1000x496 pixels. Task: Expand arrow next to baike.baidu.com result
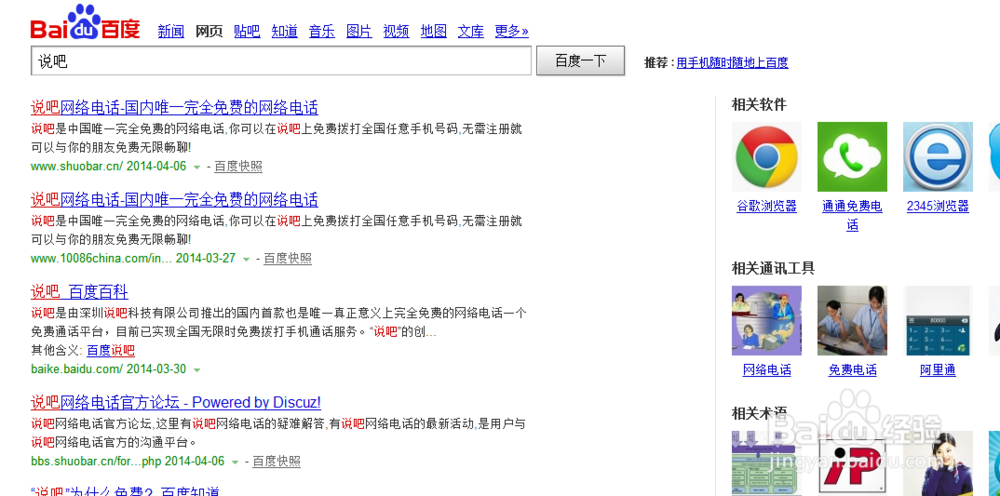click(x=196, y=370)
